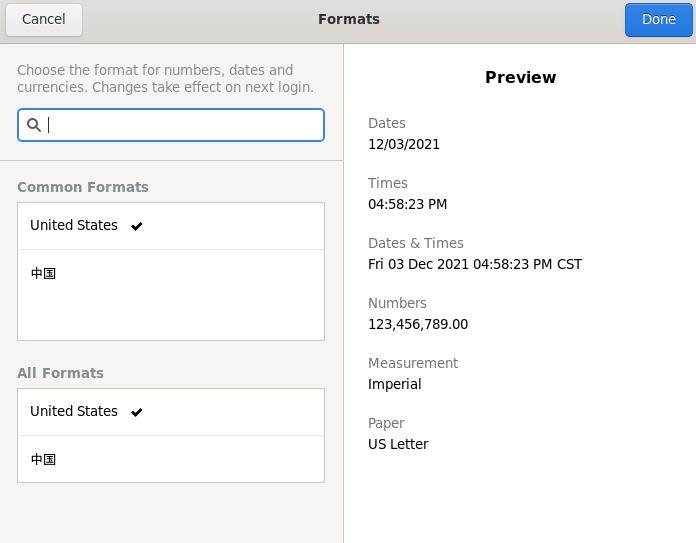Click the All Formats section heading

point(60,373)
